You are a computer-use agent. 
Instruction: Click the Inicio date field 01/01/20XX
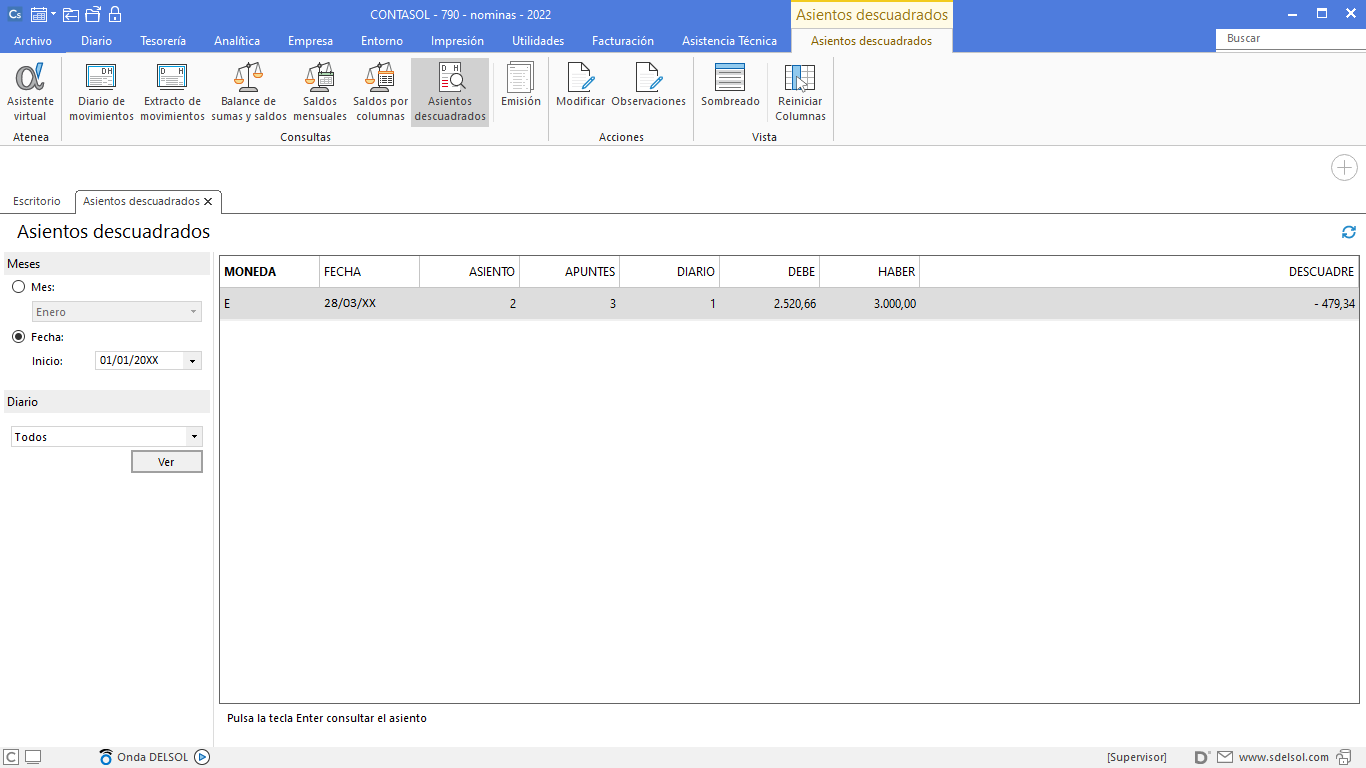coord(139,360)
